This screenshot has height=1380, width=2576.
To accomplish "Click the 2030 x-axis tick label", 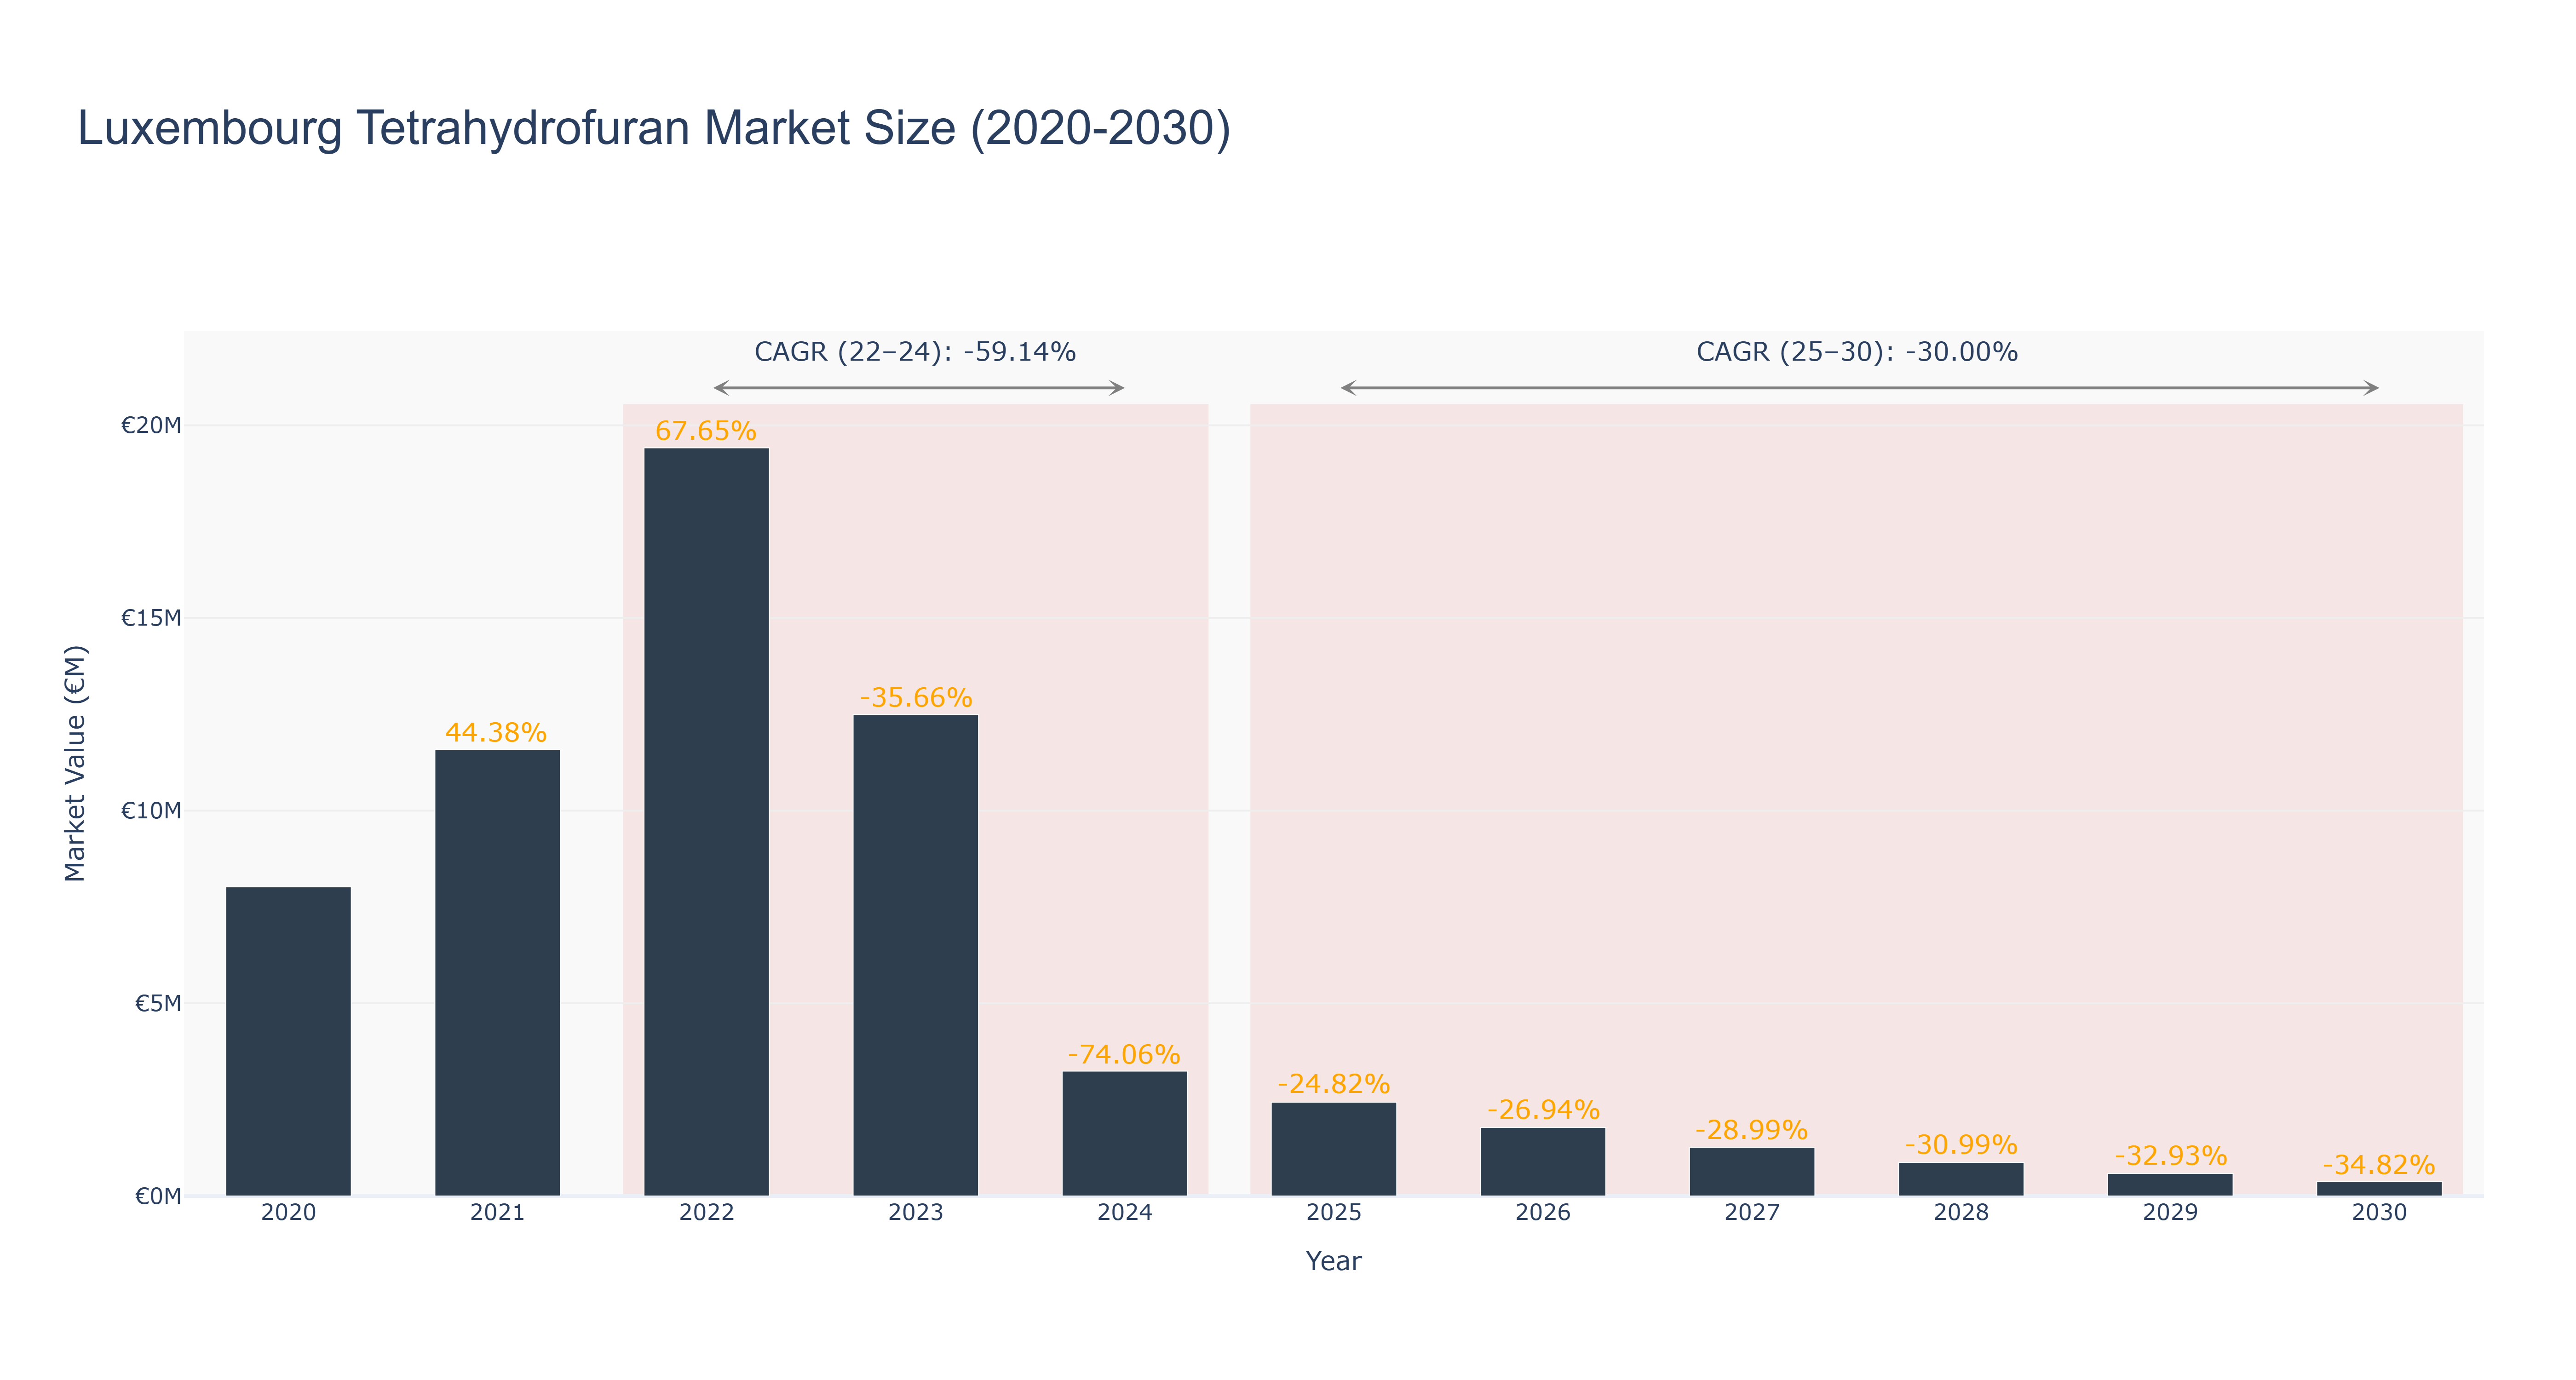I will pos(2378,1212).
